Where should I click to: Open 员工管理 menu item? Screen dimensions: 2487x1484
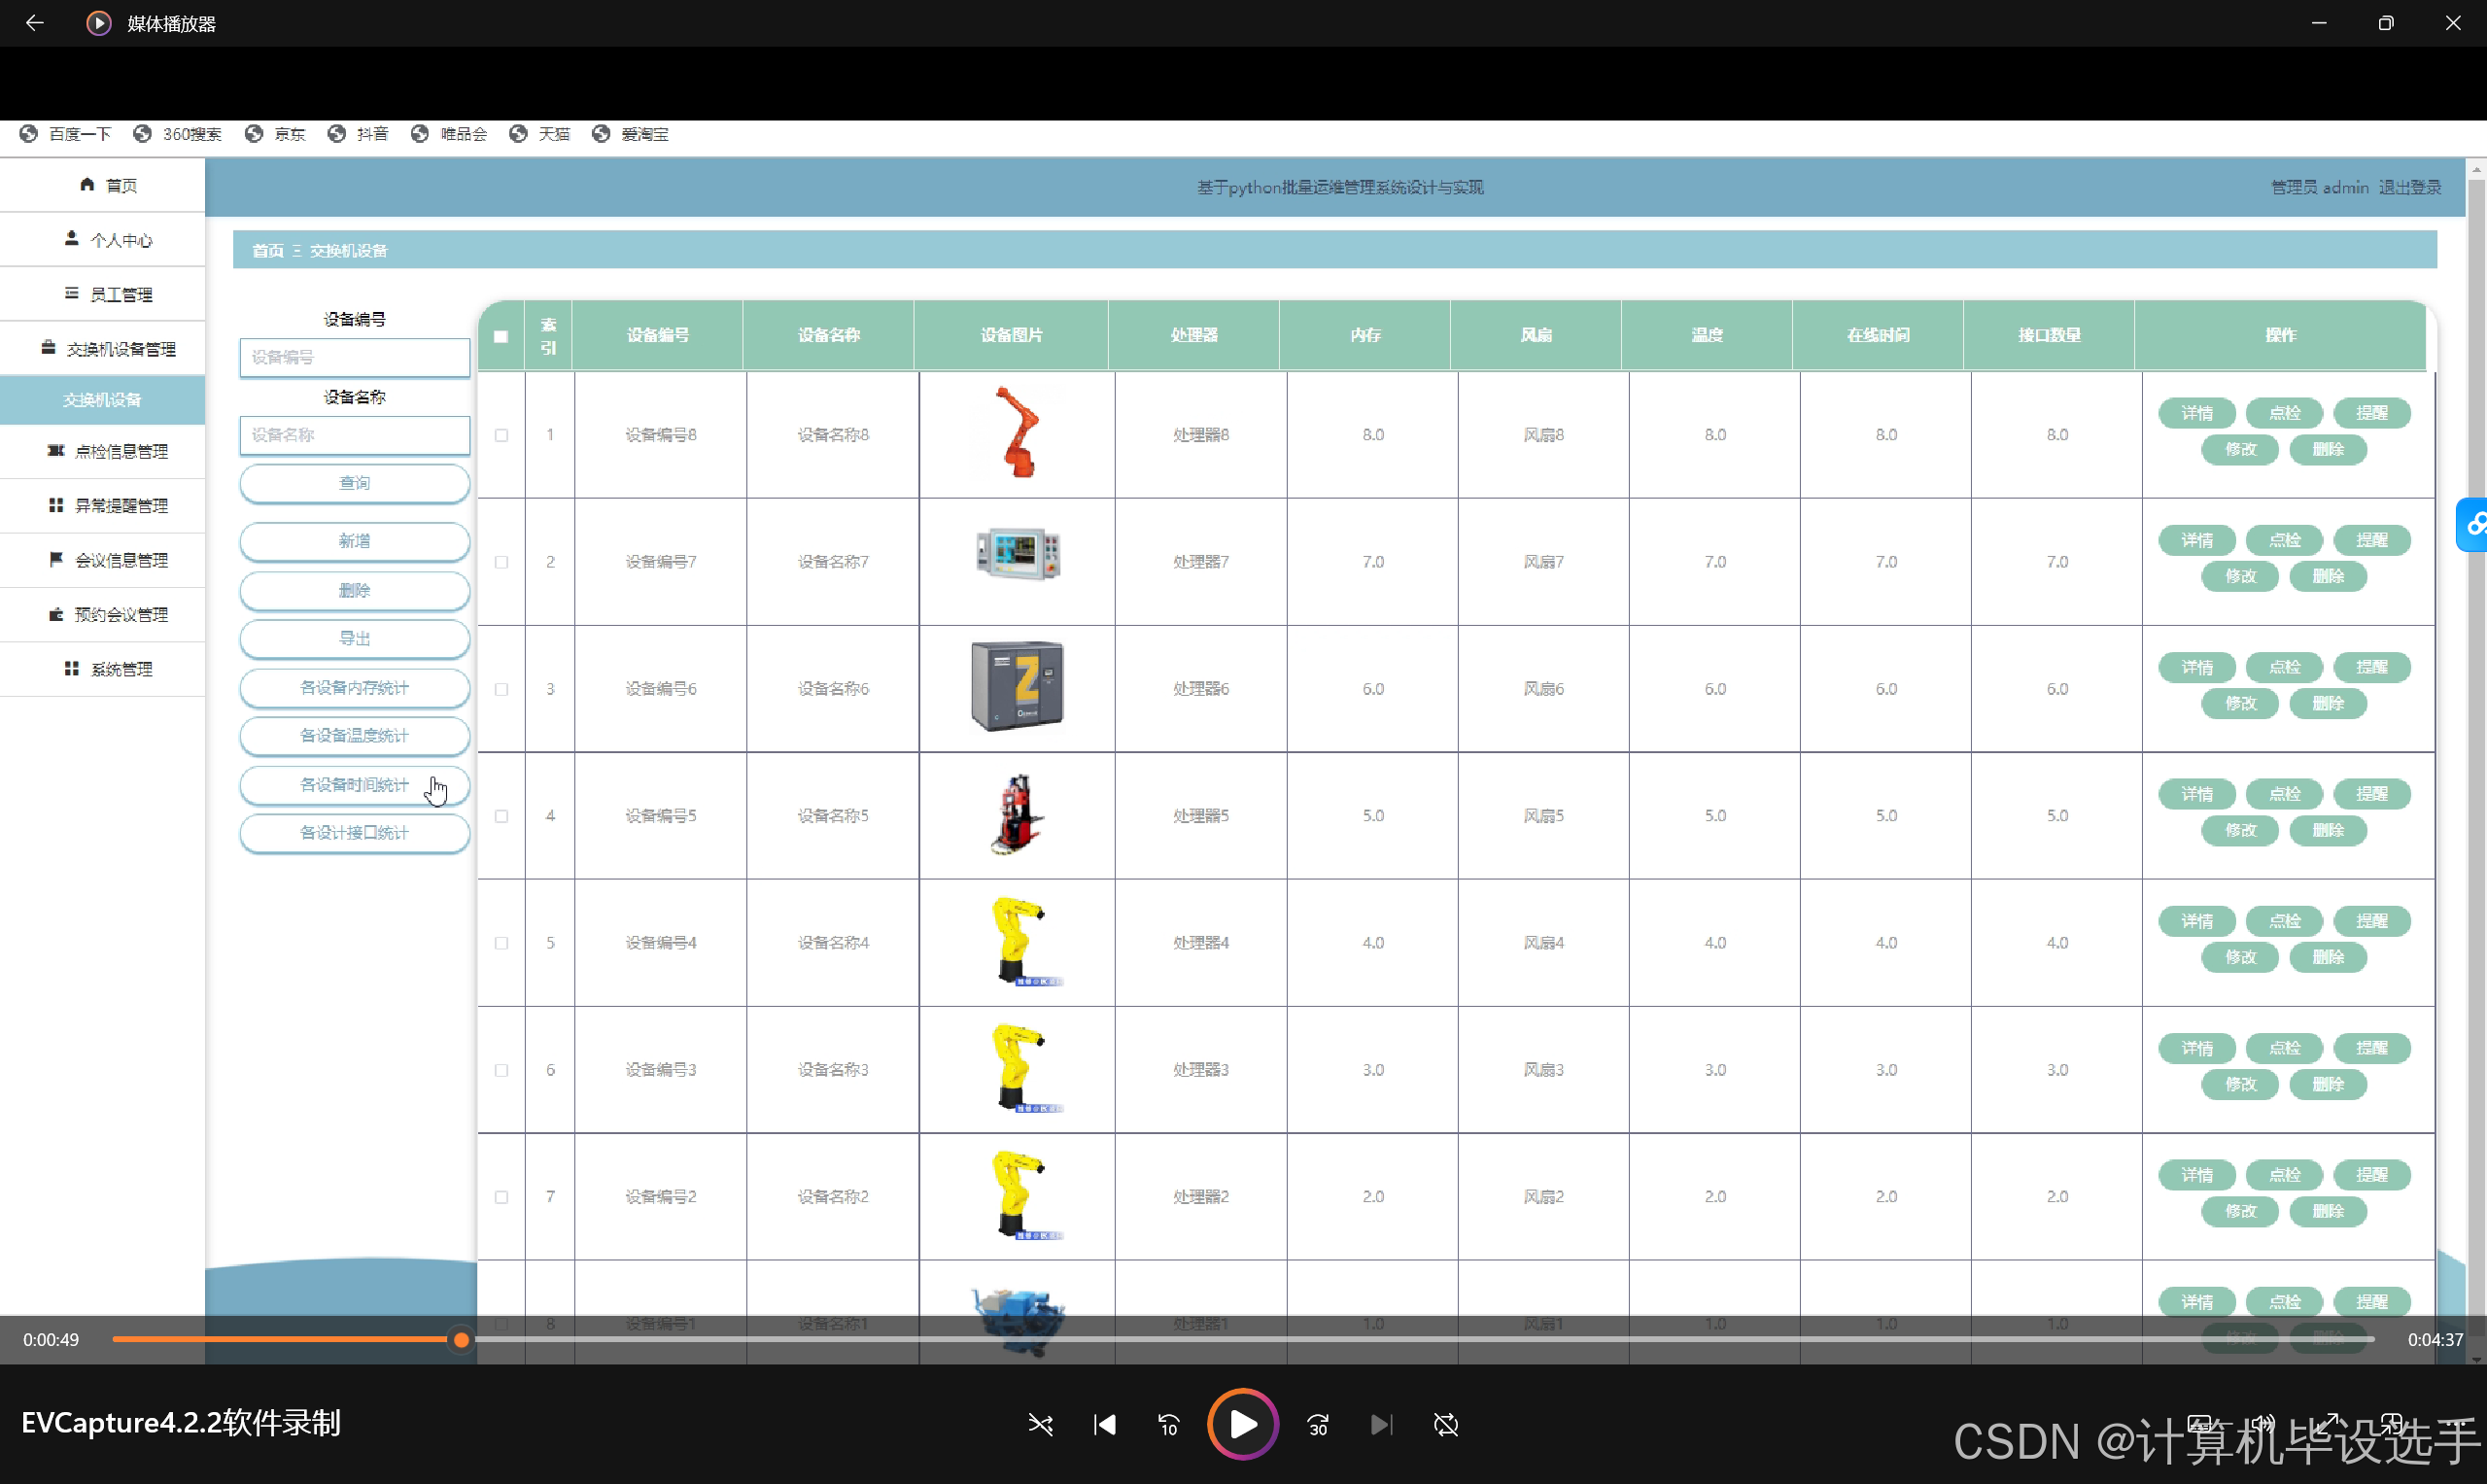[x=108, y=294]
